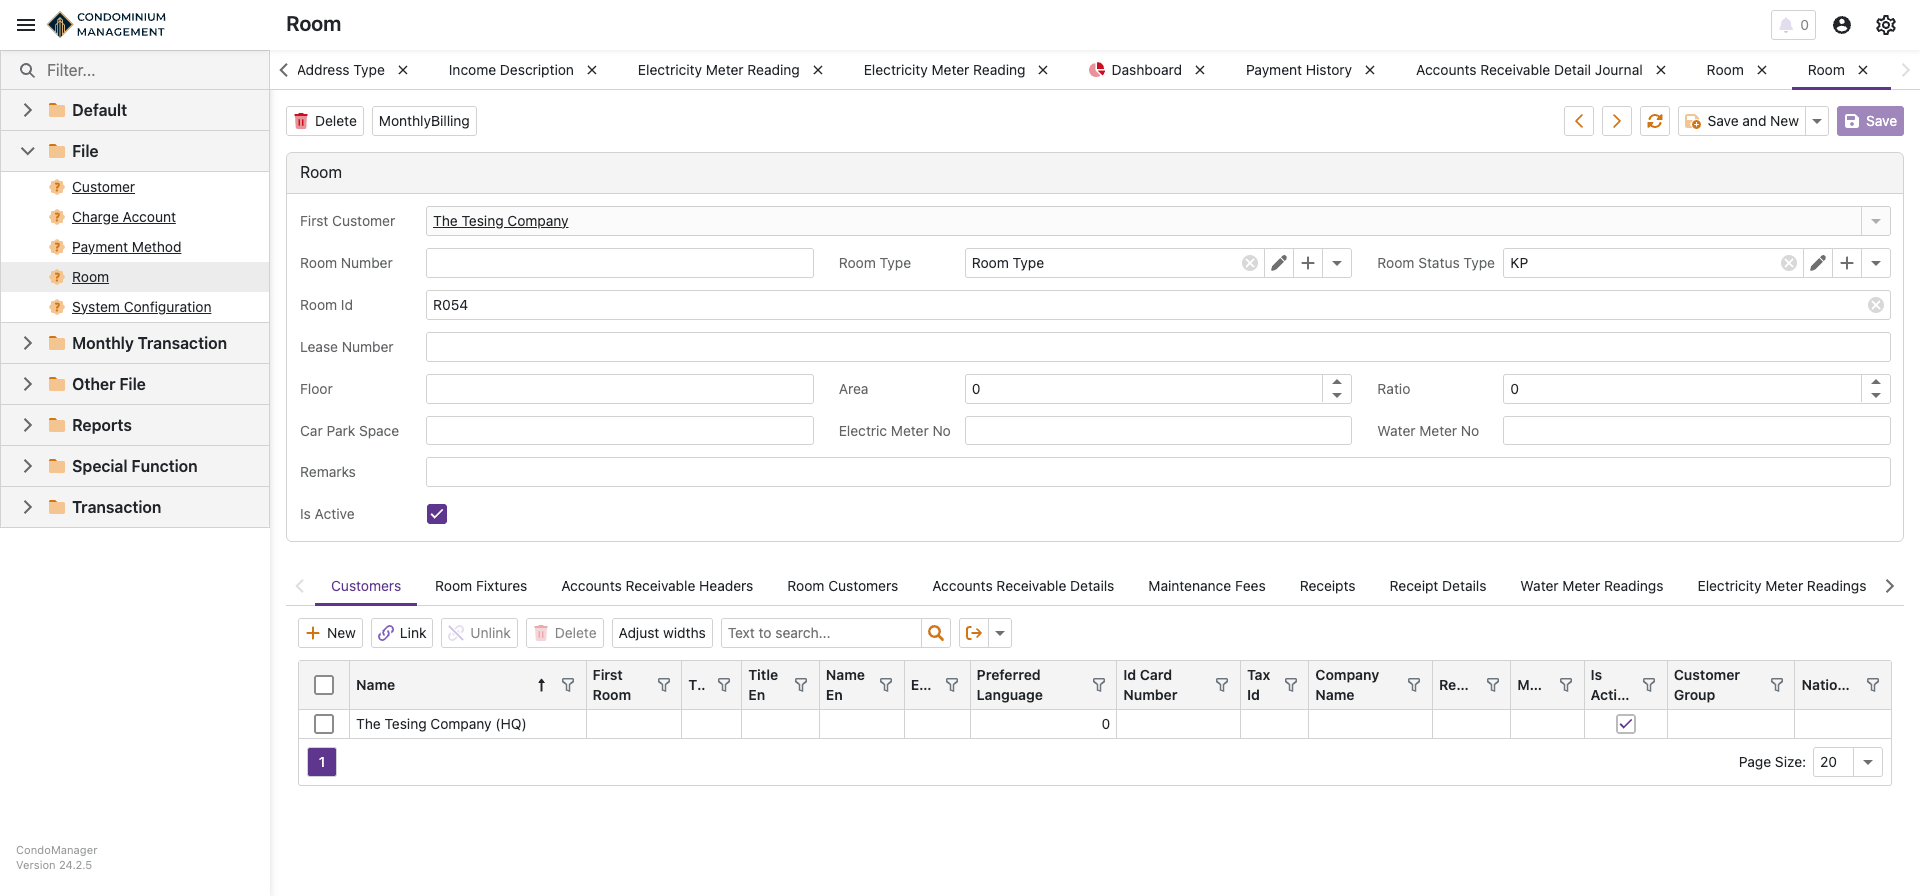The width and height of the screenshot is (1920, 896).
Task: Click the refresh icon in the toolbar
Action: [x=1655, y=121]
